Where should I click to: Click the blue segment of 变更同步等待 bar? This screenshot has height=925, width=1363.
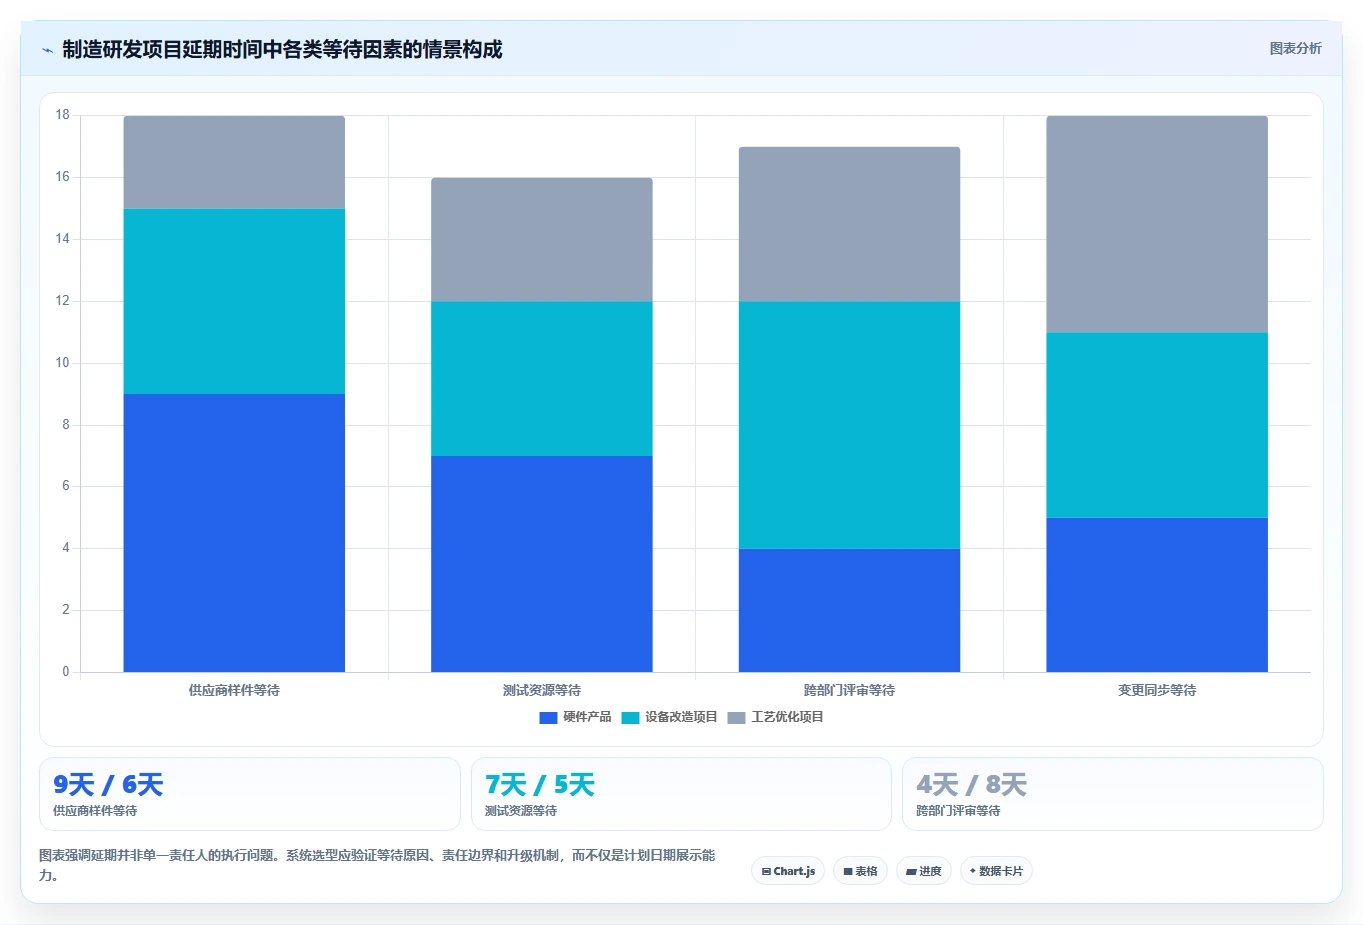(x=1157, y=595)
